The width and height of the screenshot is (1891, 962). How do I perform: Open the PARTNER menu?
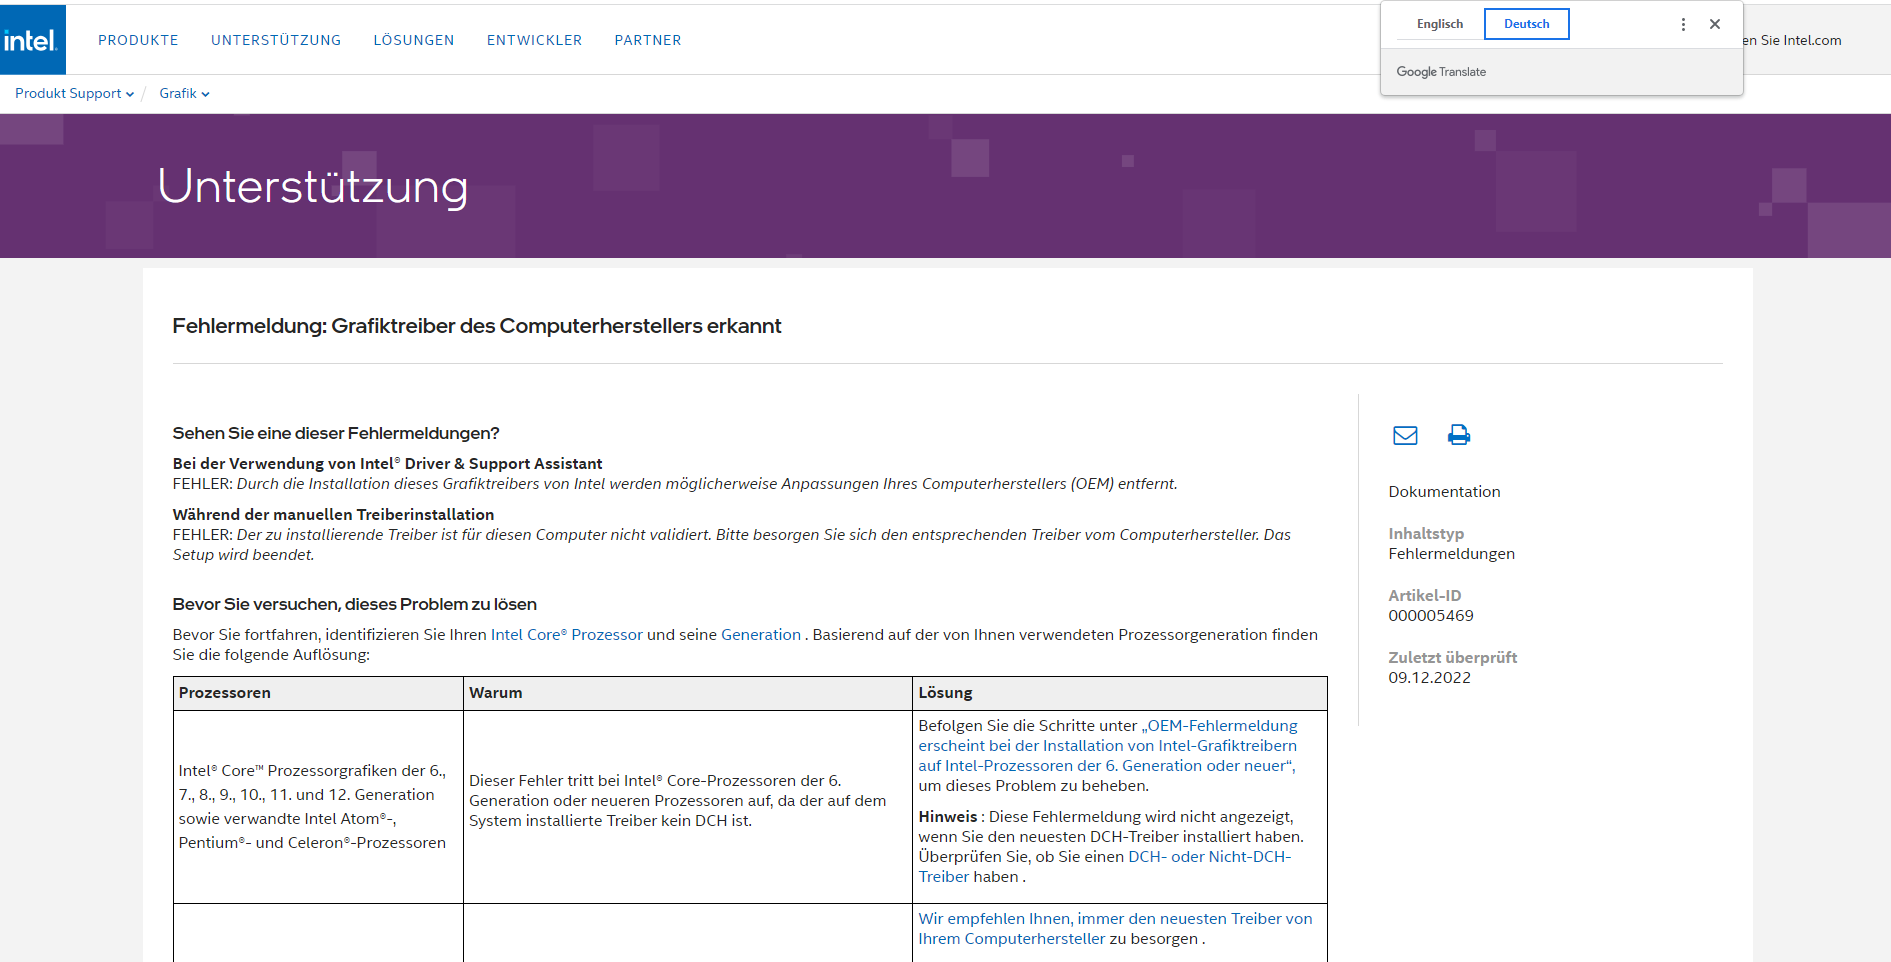(648, 40)
